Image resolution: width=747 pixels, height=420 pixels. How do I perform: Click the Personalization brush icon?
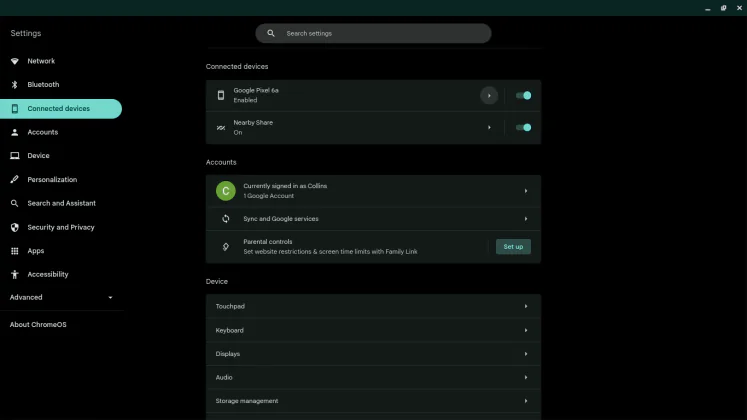[x=15, y=179]
